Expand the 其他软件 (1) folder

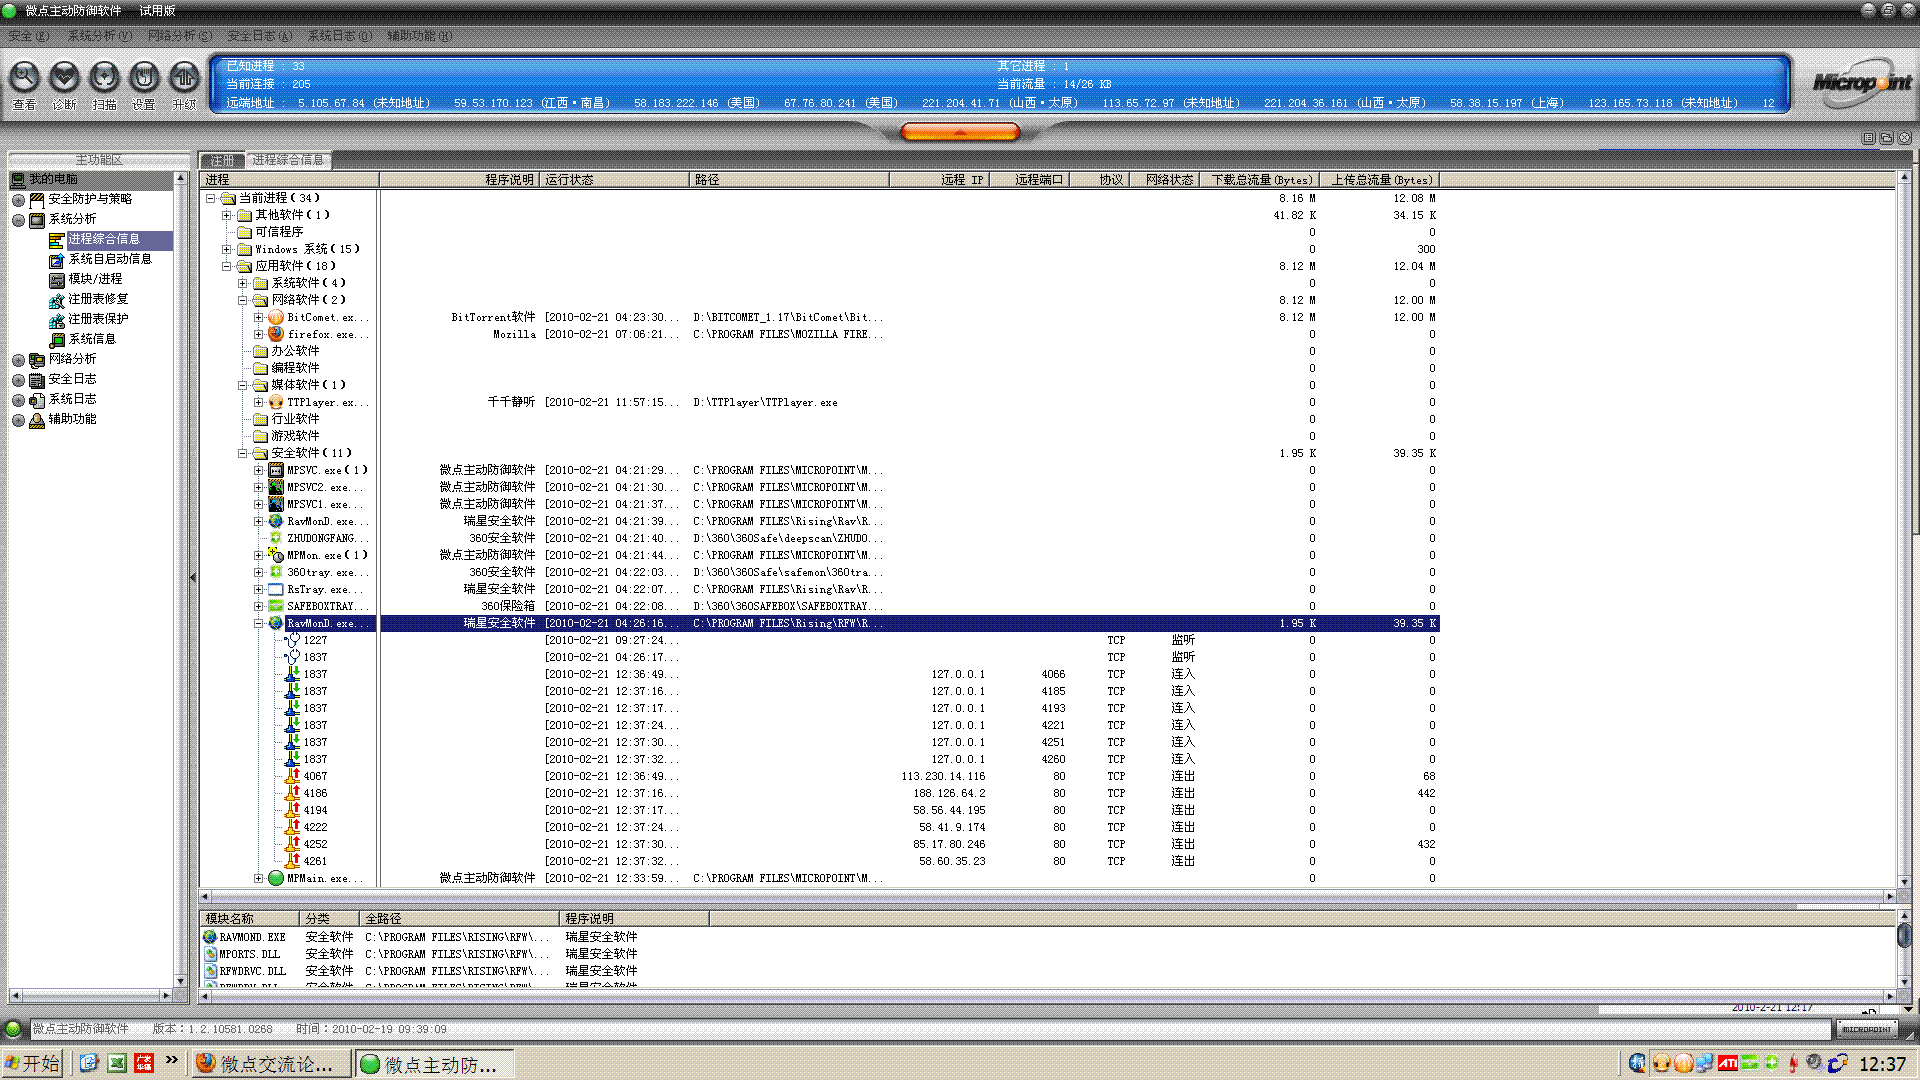click(226, 215)
